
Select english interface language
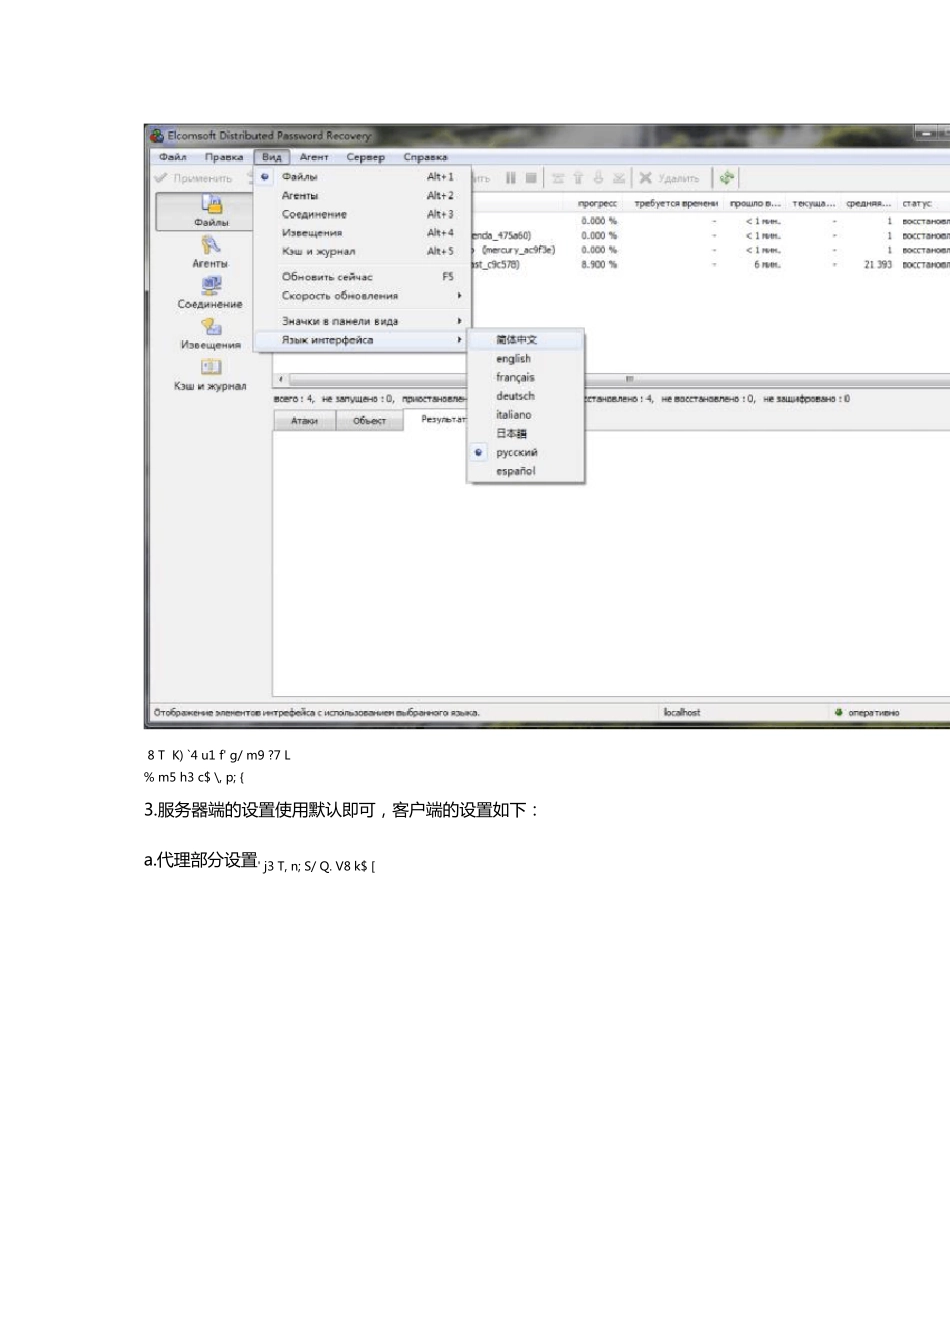tap(526, 359)
